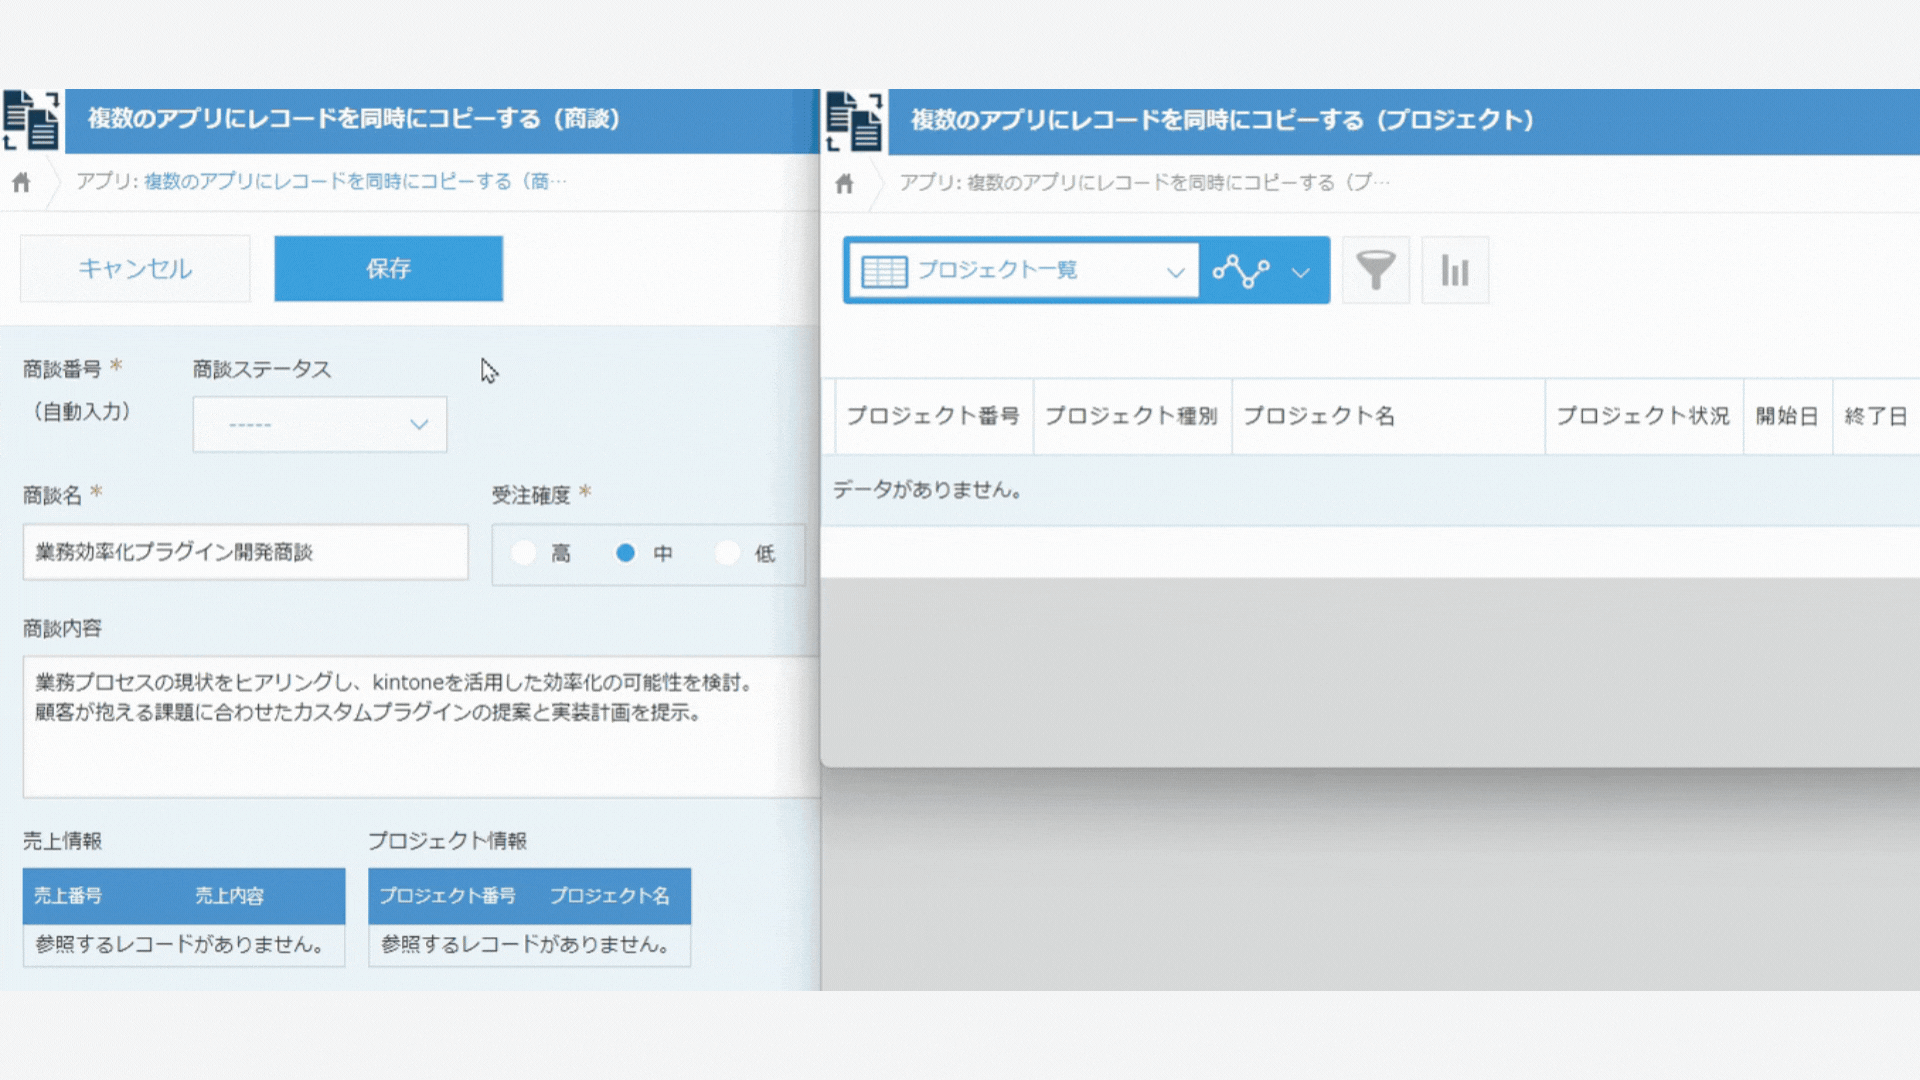The height and width of the screenshot is (1080, 1920).
Task: Click the (自動入力) text under 商談番号
Action: [x=81, y=412]
